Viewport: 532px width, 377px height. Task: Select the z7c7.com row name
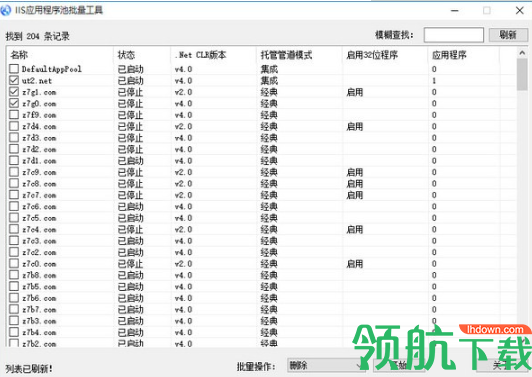[39, 195]
